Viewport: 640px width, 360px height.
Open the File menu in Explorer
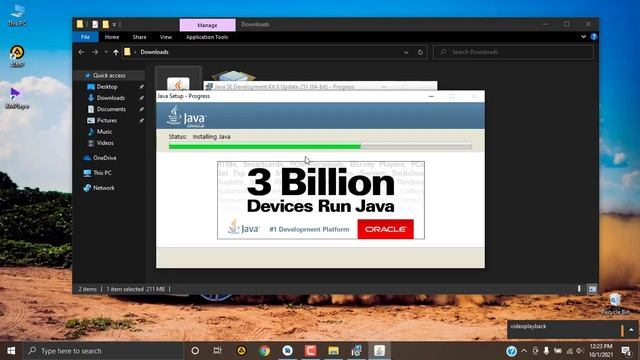click(x=85, y=37)
